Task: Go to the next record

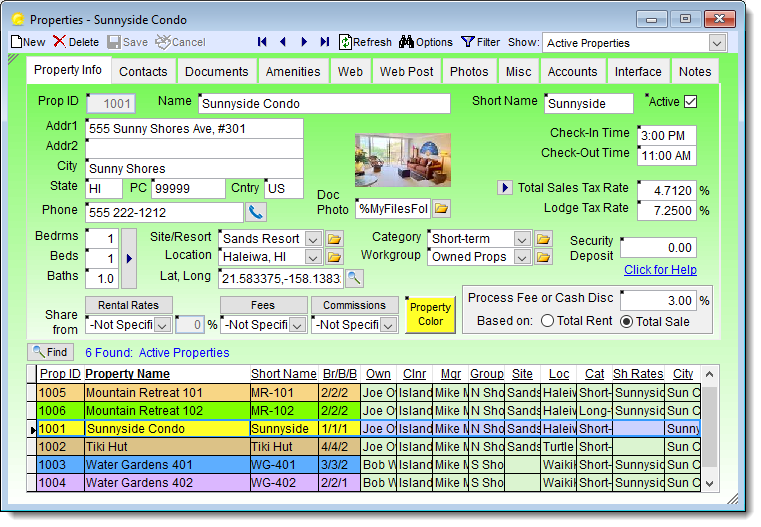Action: 304,42
